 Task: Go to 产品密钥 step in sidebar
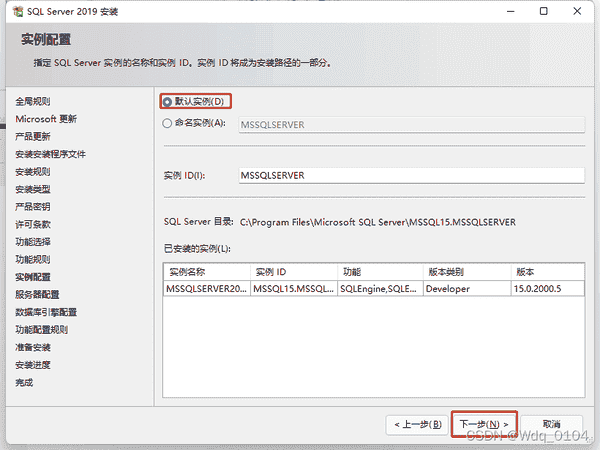pyautogui.click(x=33, y=206)
